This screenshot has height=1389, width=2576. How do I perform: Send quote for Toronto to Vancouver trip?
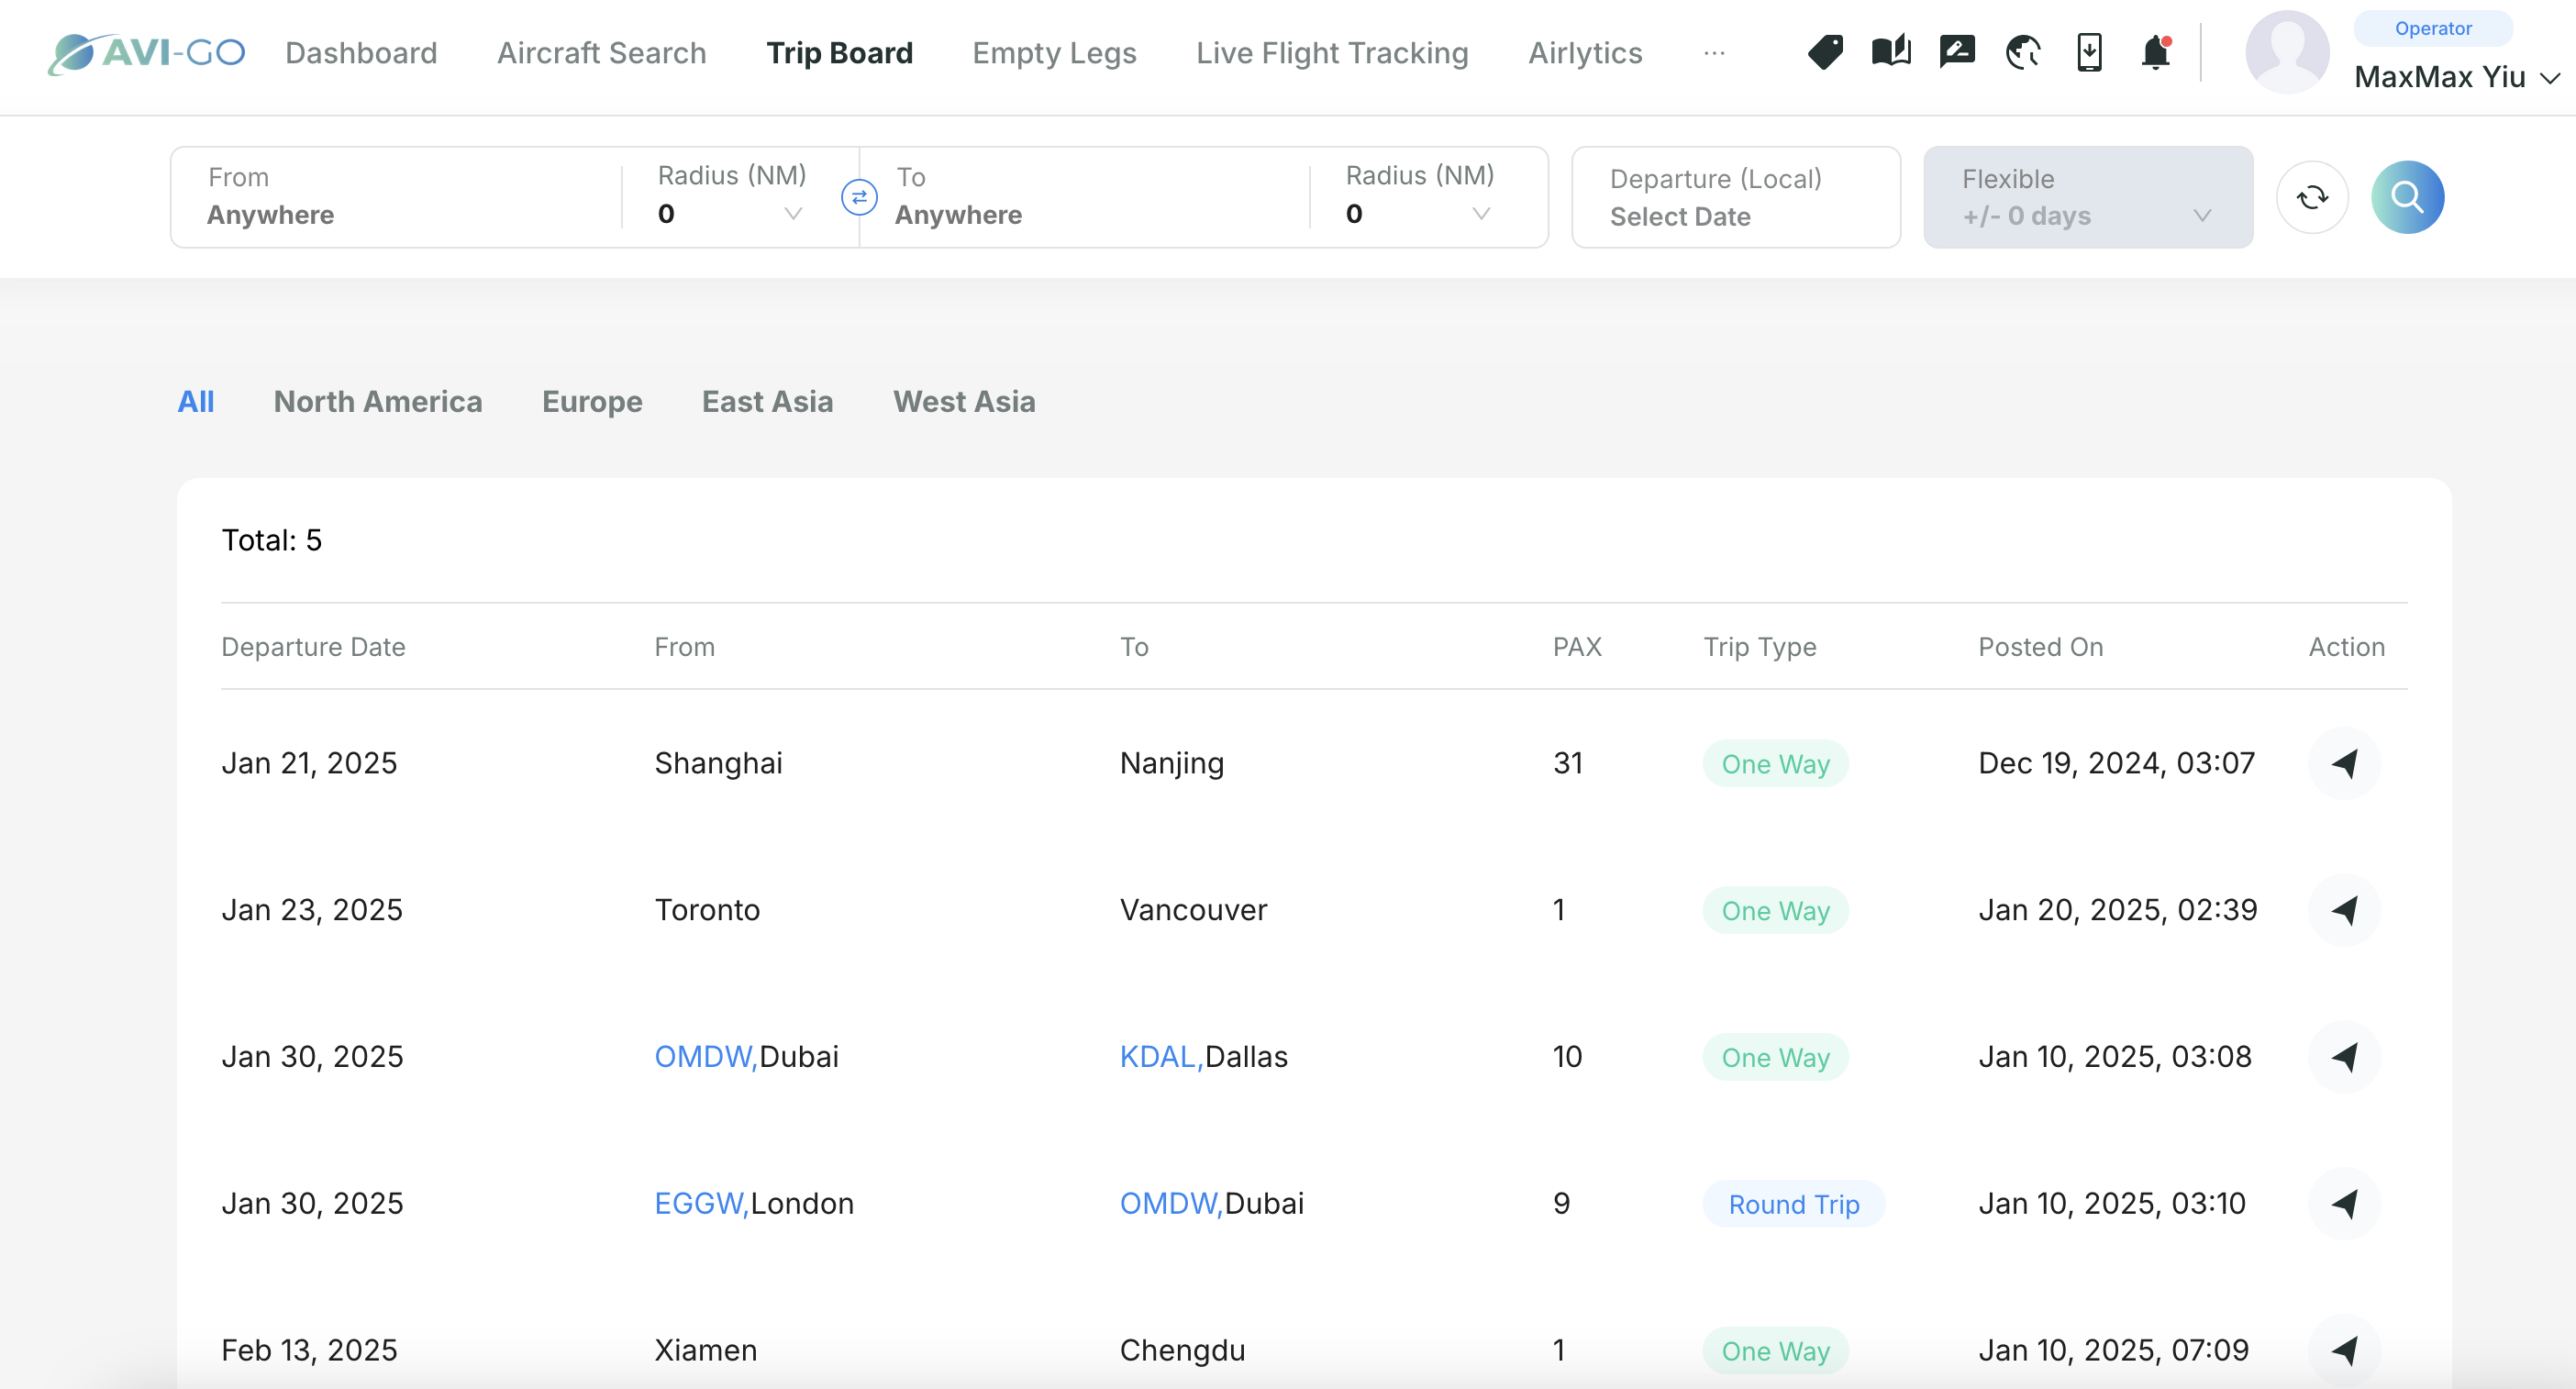2344,910
